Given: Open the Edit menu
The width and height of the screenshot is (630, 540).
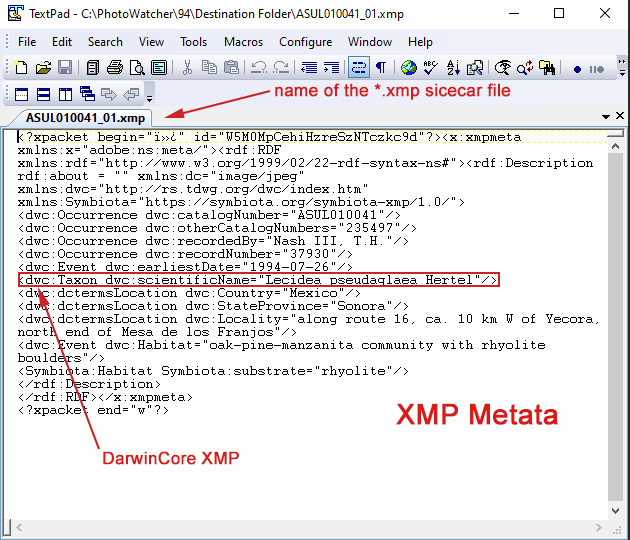Looking at the screenshot, I should [x=62, y=42].
